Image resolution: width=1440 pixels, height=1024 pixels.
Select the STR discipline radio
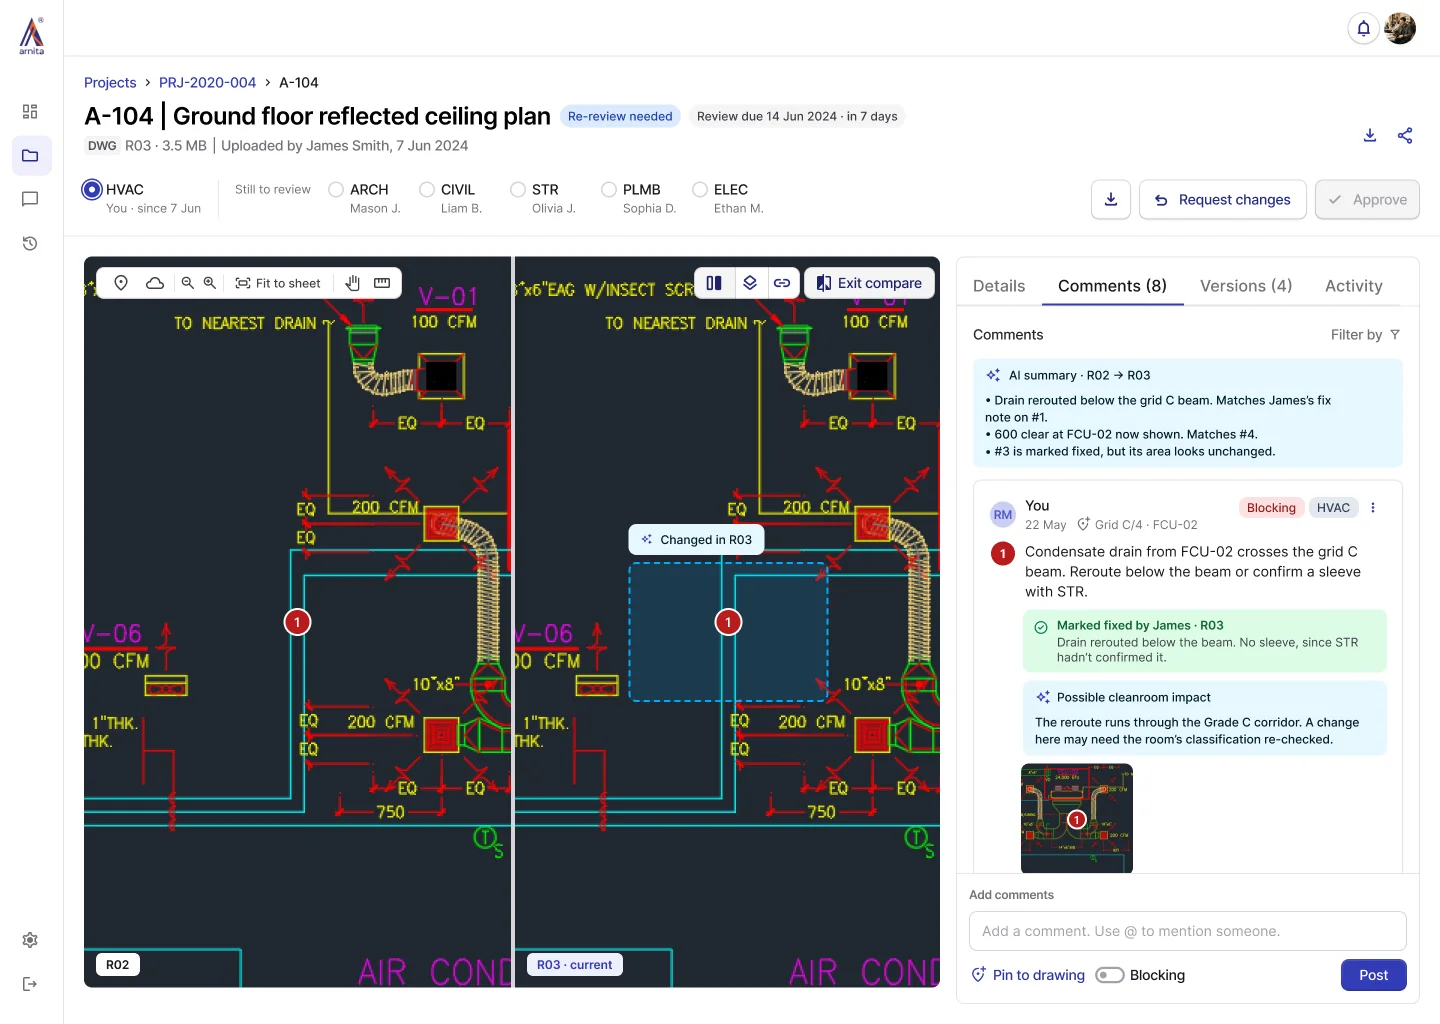tap(518, 189)
